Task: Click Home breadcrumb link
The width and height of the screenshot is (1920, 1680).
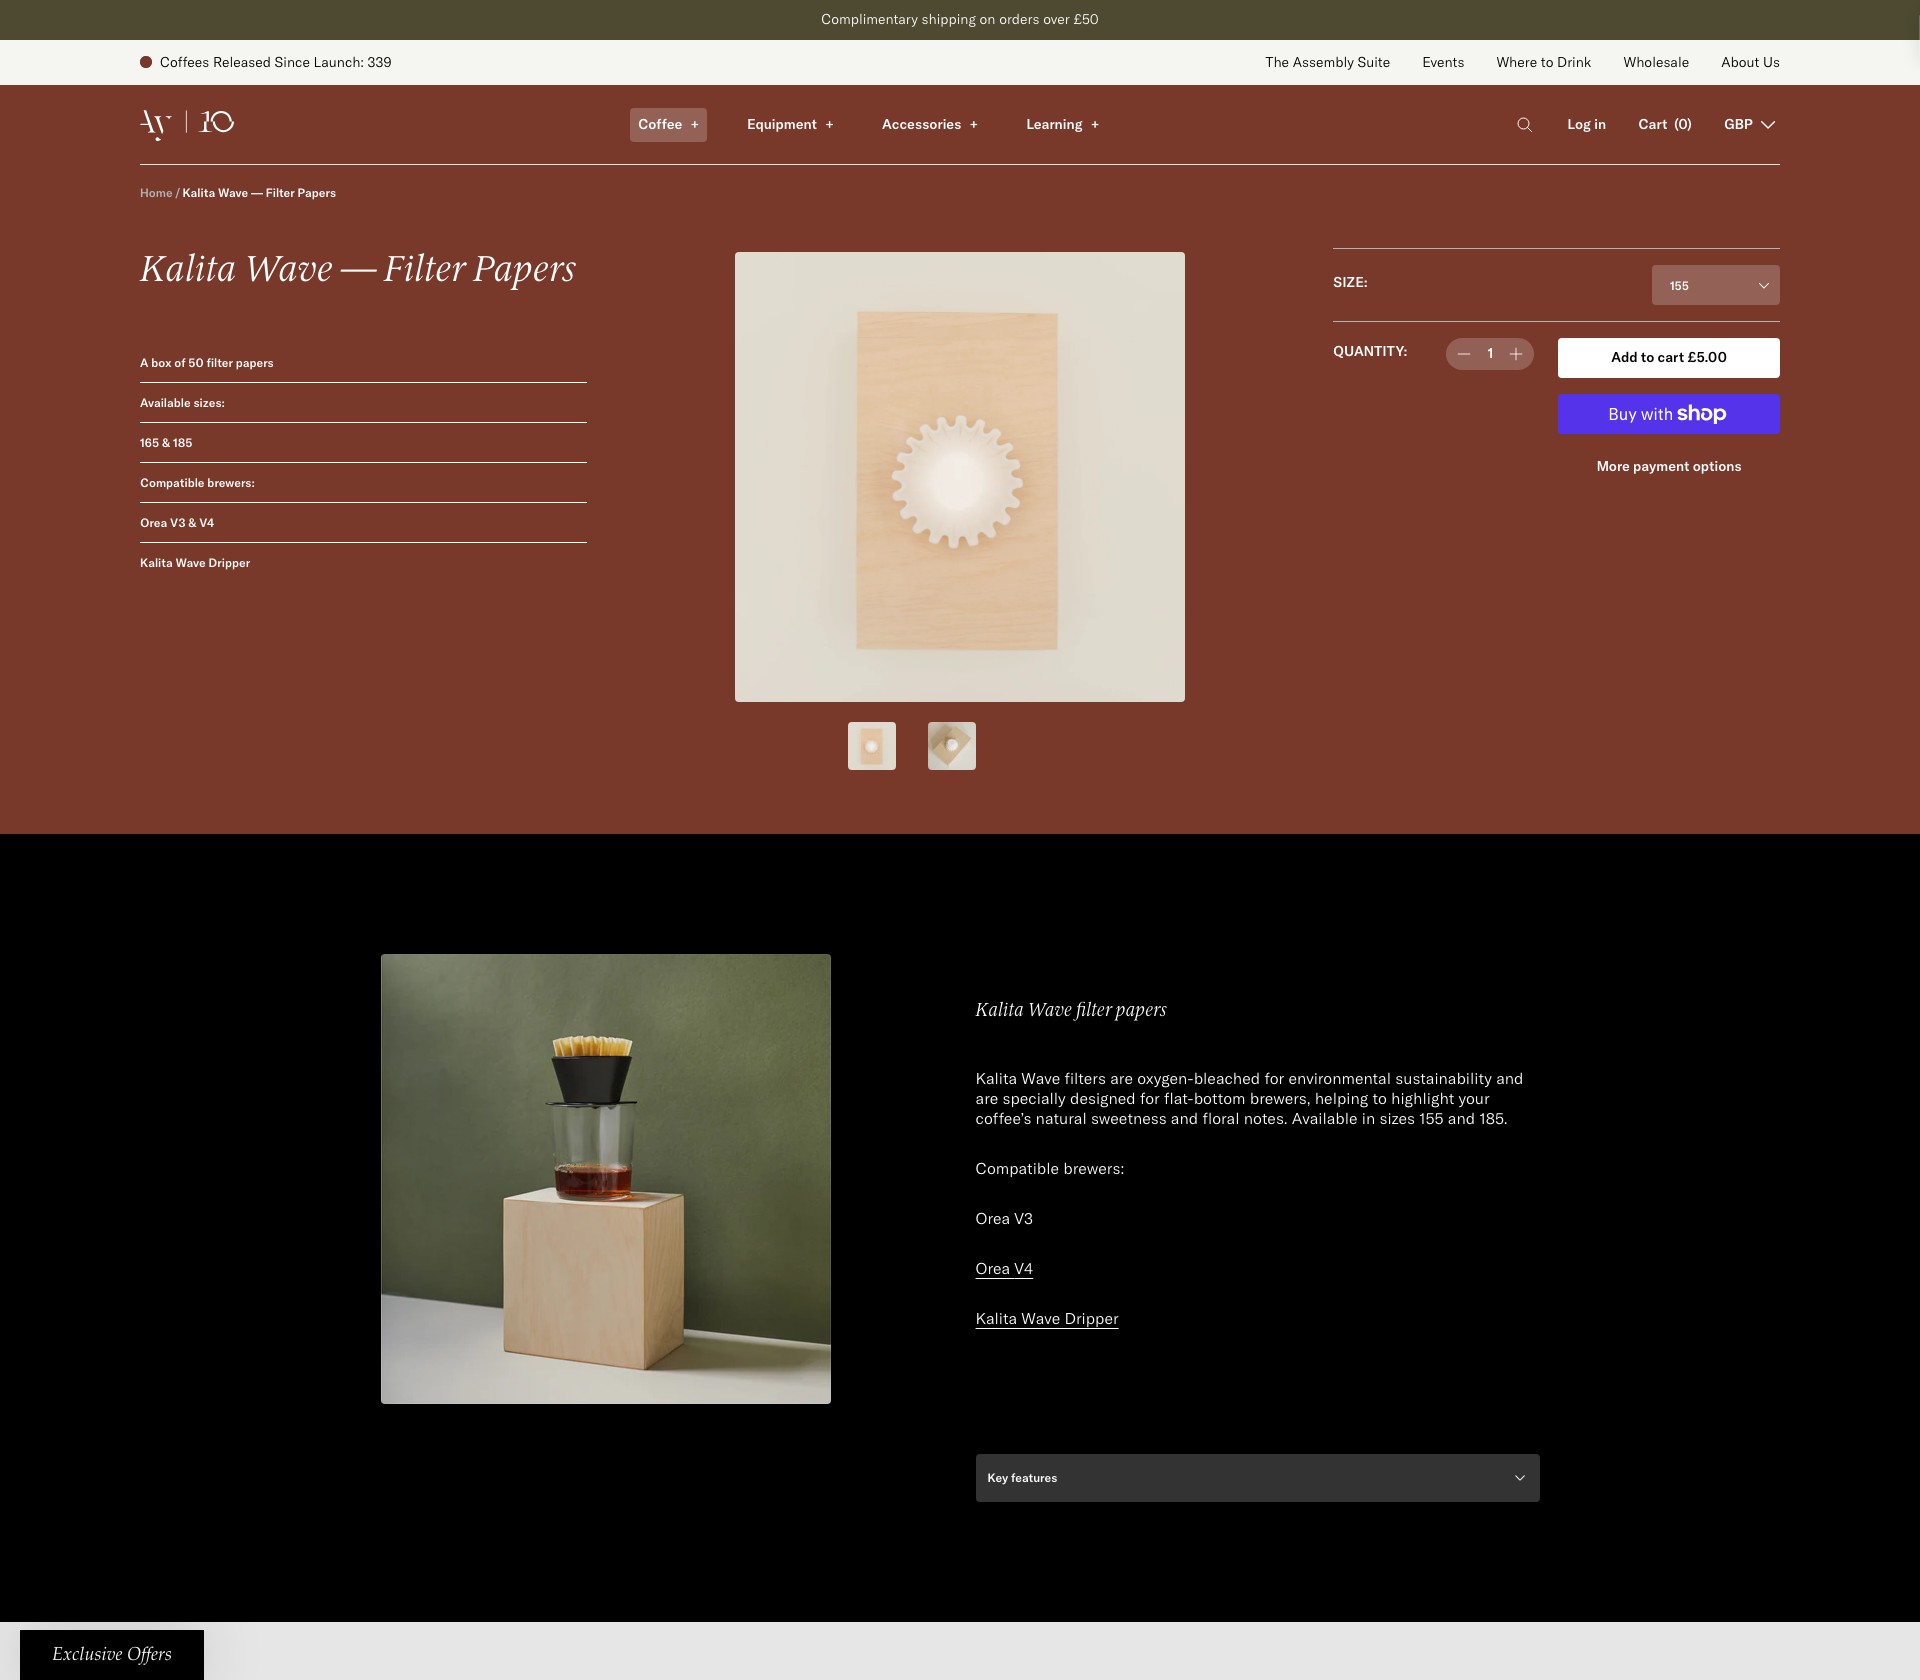Action: click(x=156, y=193)
